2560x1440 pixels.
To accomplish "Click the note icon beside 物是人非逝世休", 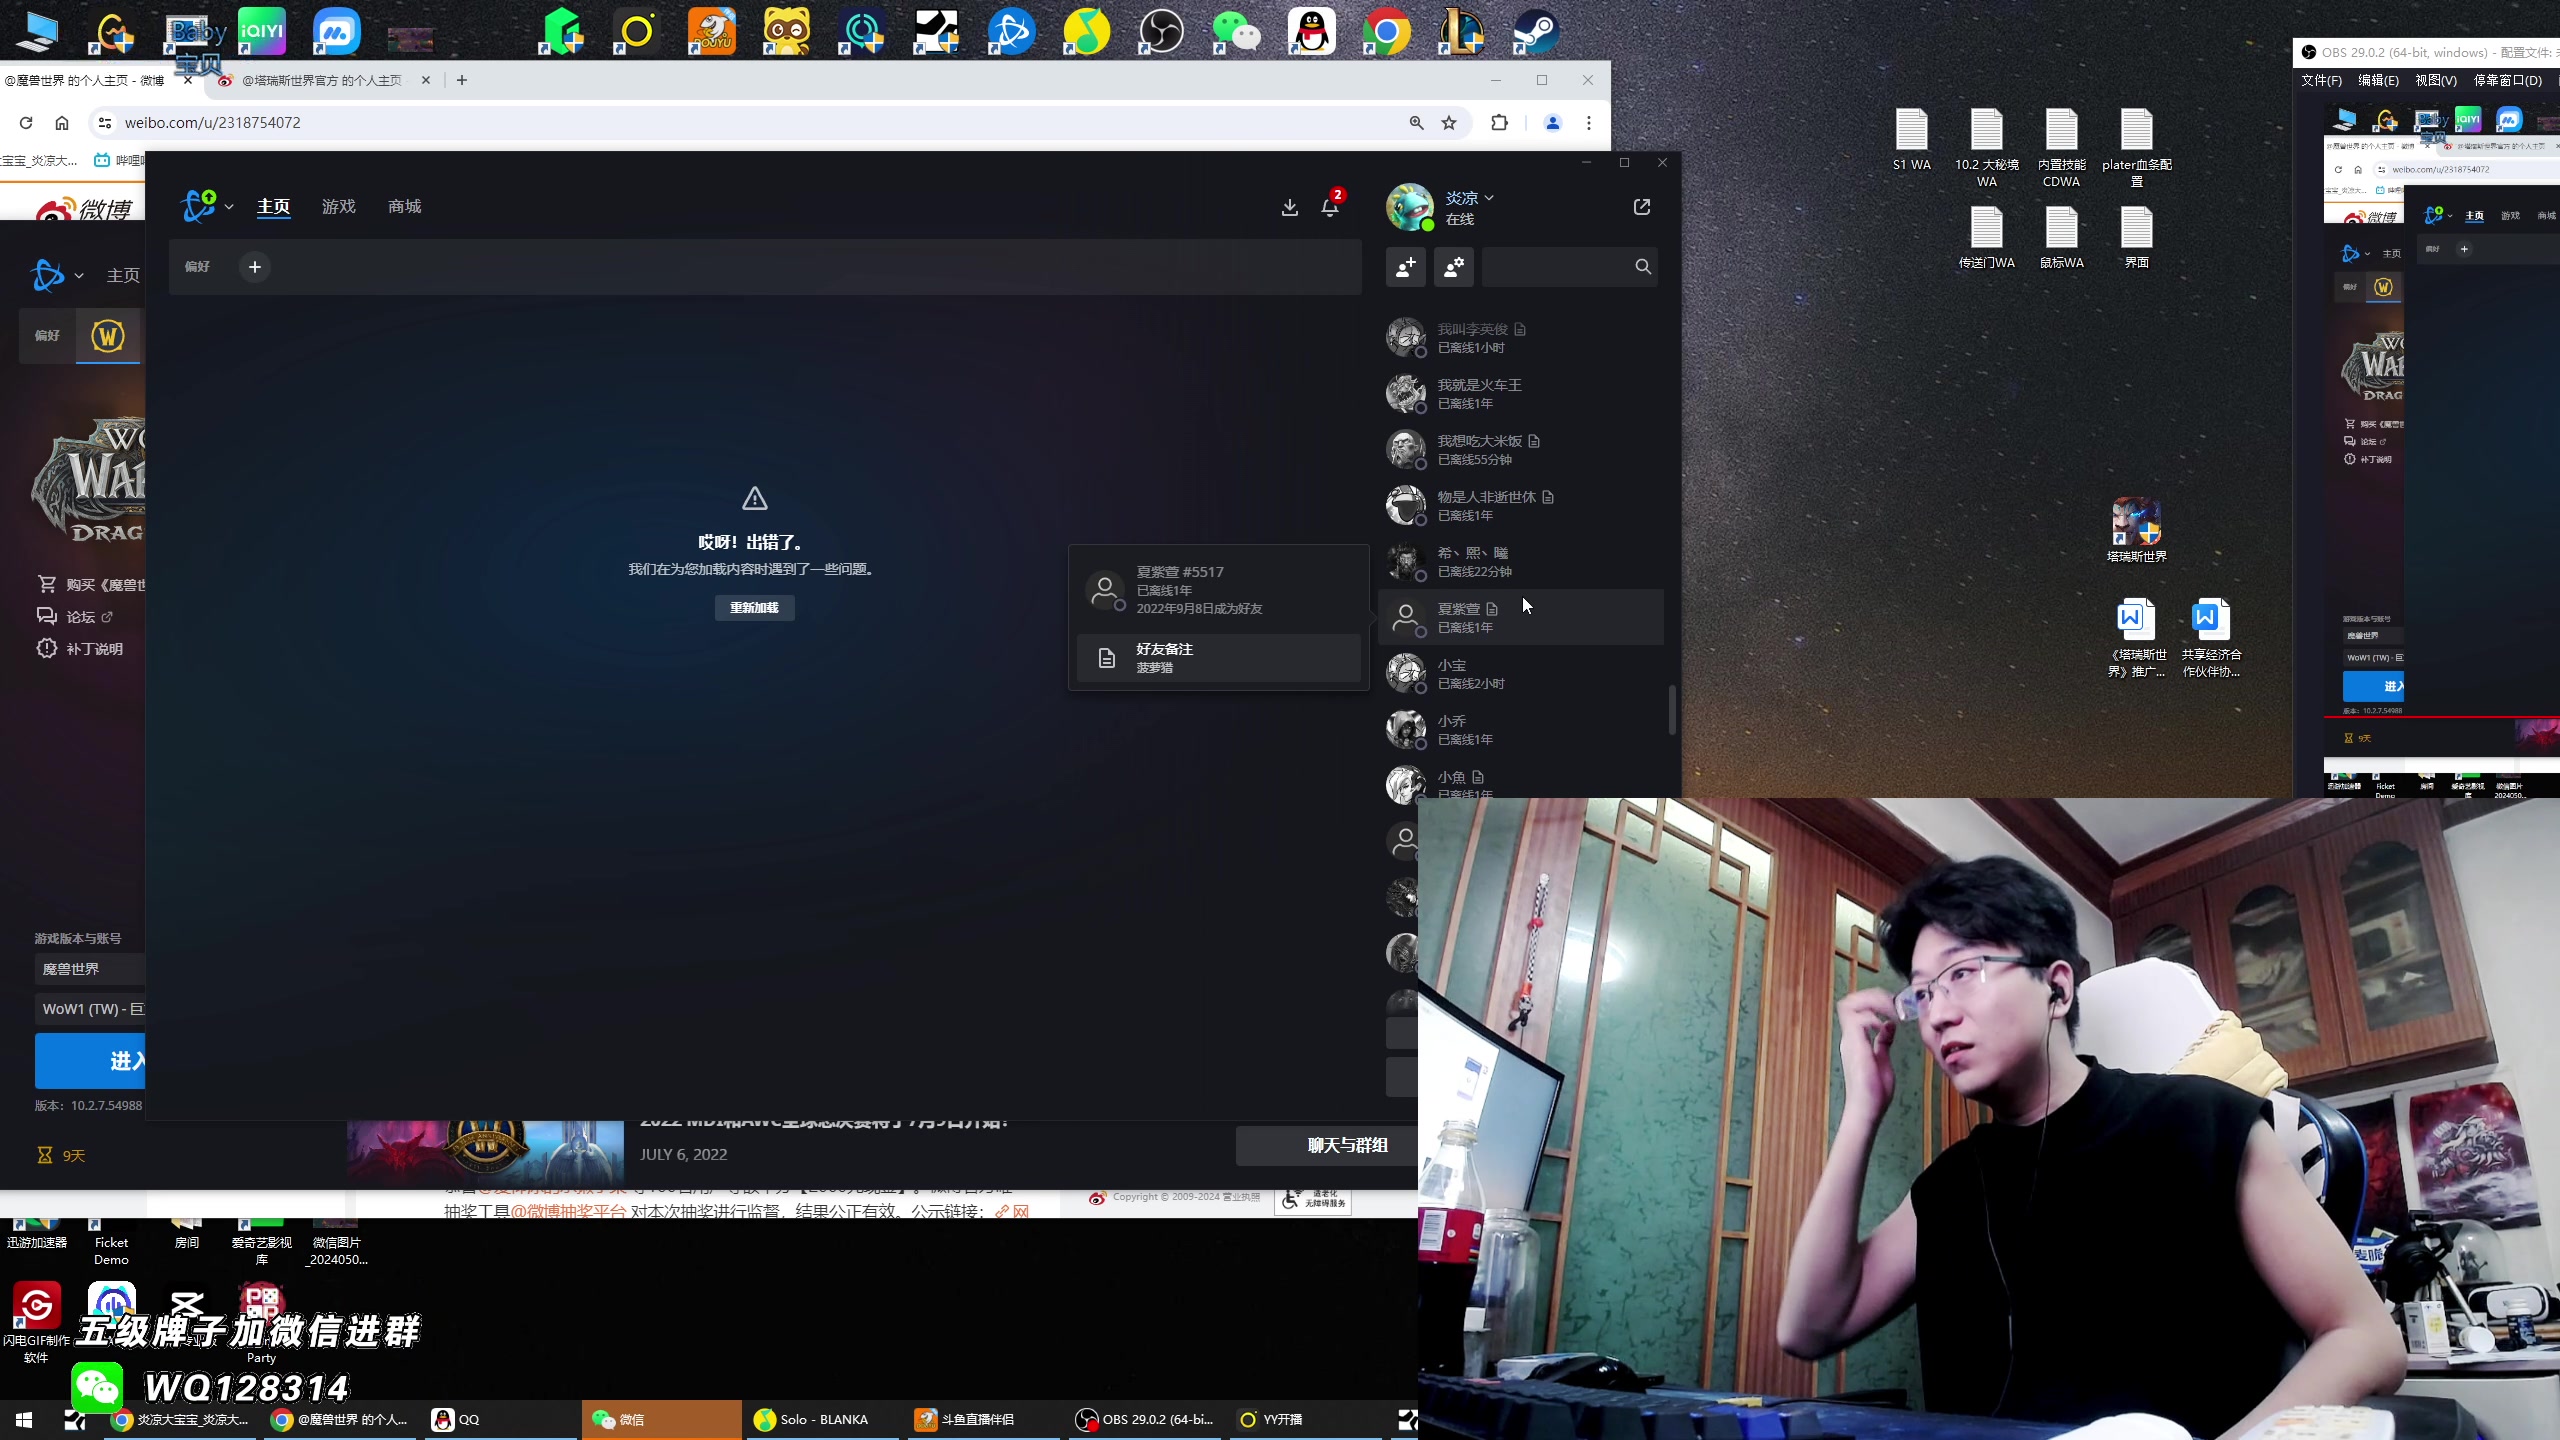I will 1548,498.
